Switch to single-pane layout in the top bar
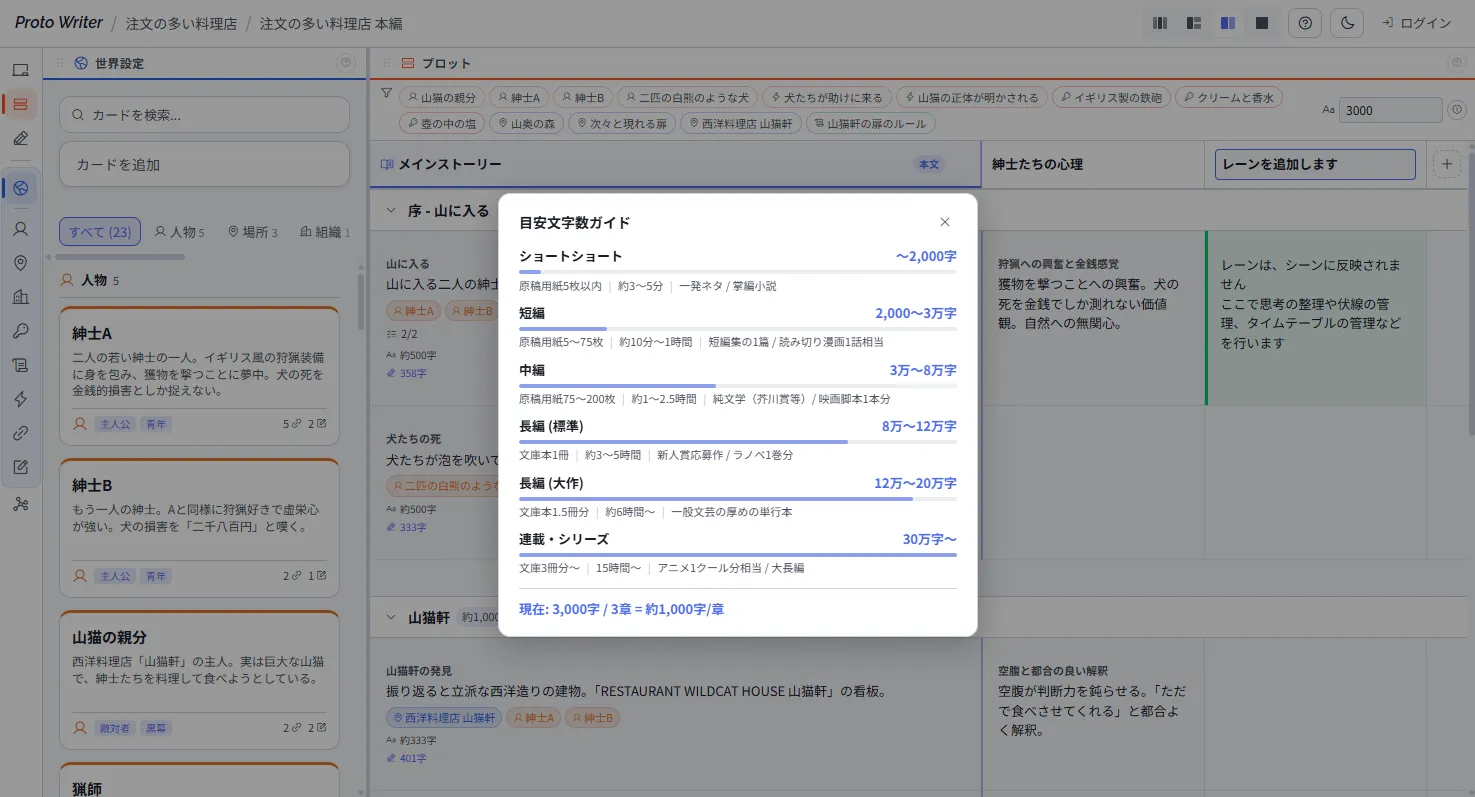Viewport: 1475px width, 797px height. pos(1262,22)
